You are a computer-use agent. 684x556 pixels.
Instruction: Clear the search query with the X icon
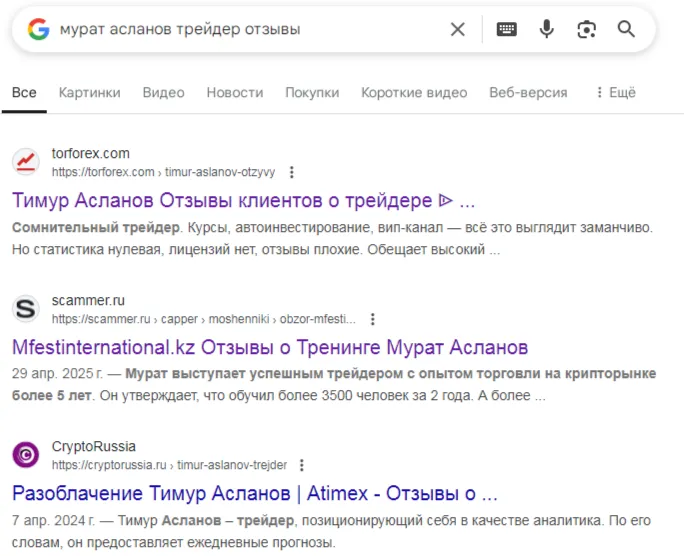click(x=458, y=30)
